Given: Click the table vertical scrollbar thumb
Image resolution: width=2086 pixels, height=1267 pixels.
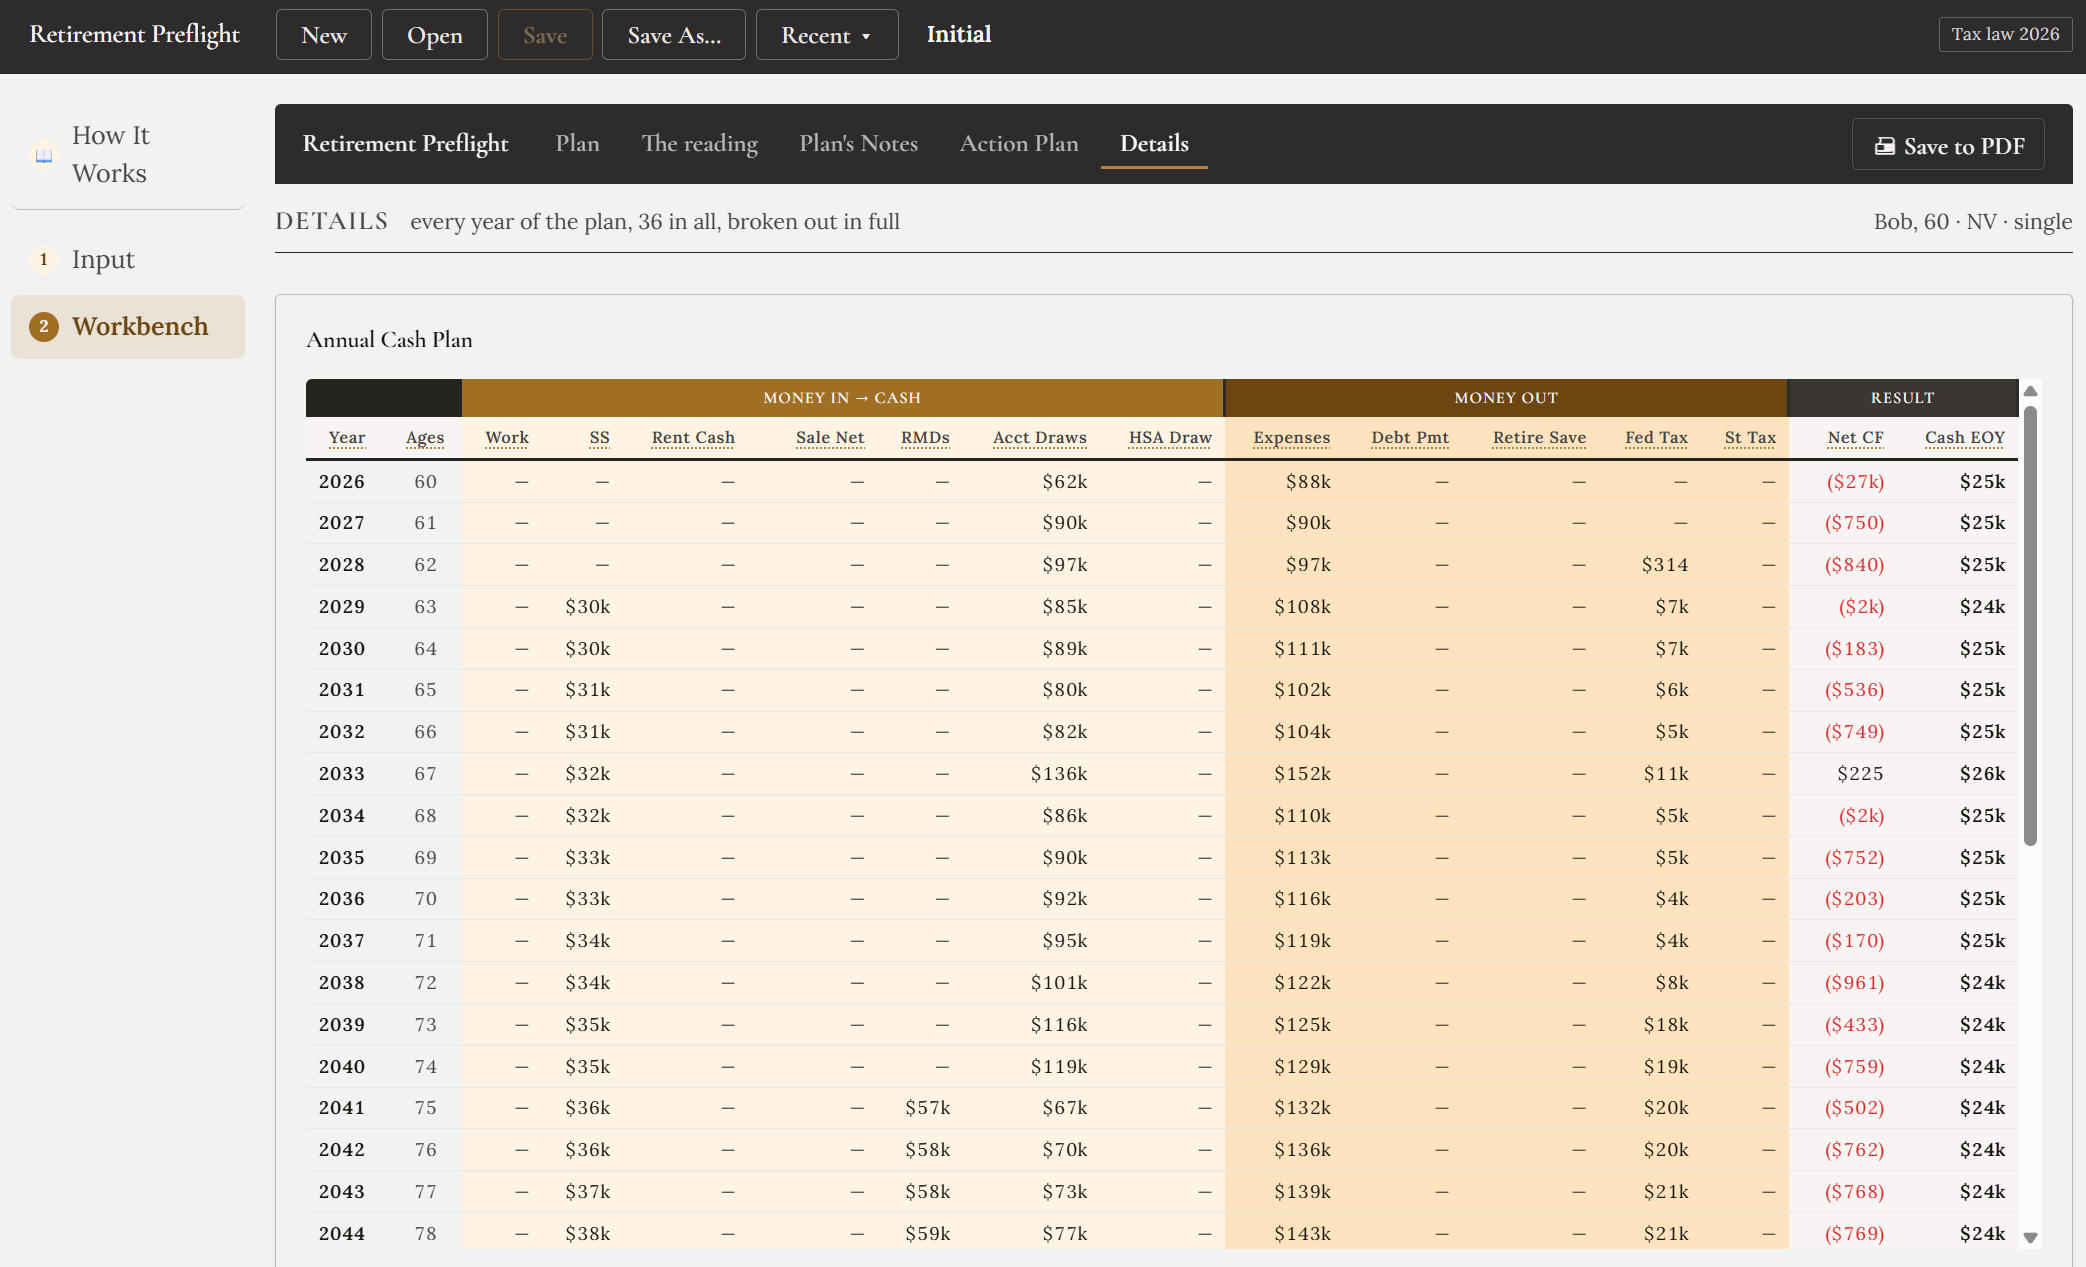Looking at the screenshot, I should [2030, 625].
